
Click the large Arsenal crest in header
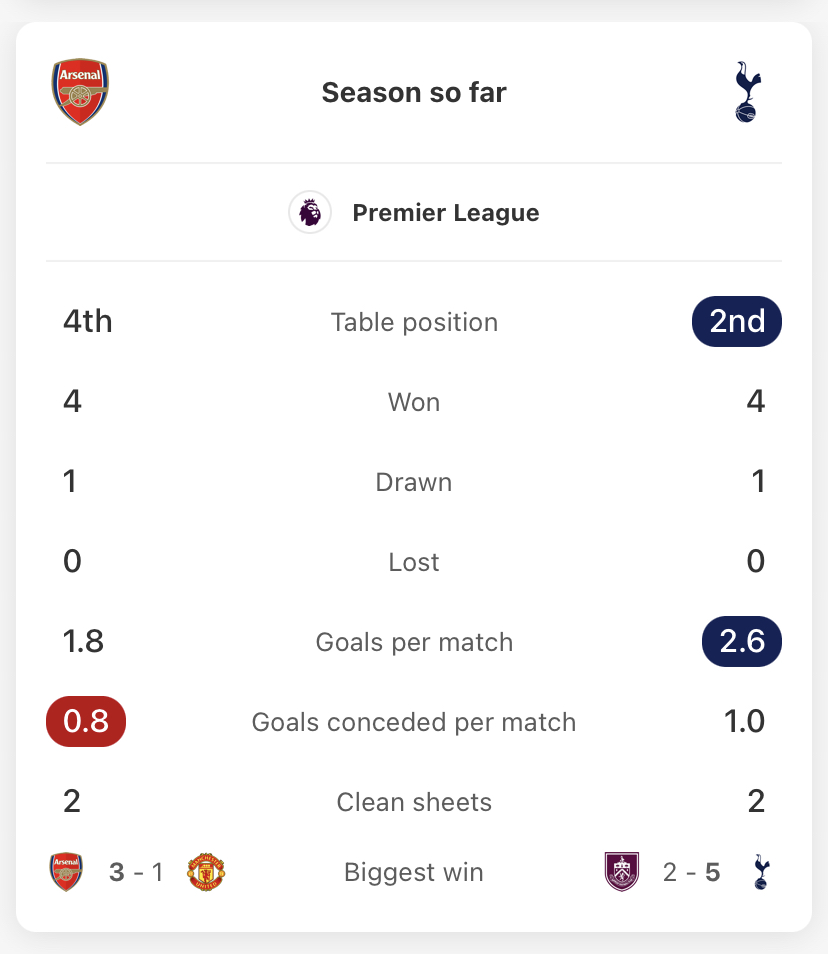pyautogui.click(x=80, y=92)
